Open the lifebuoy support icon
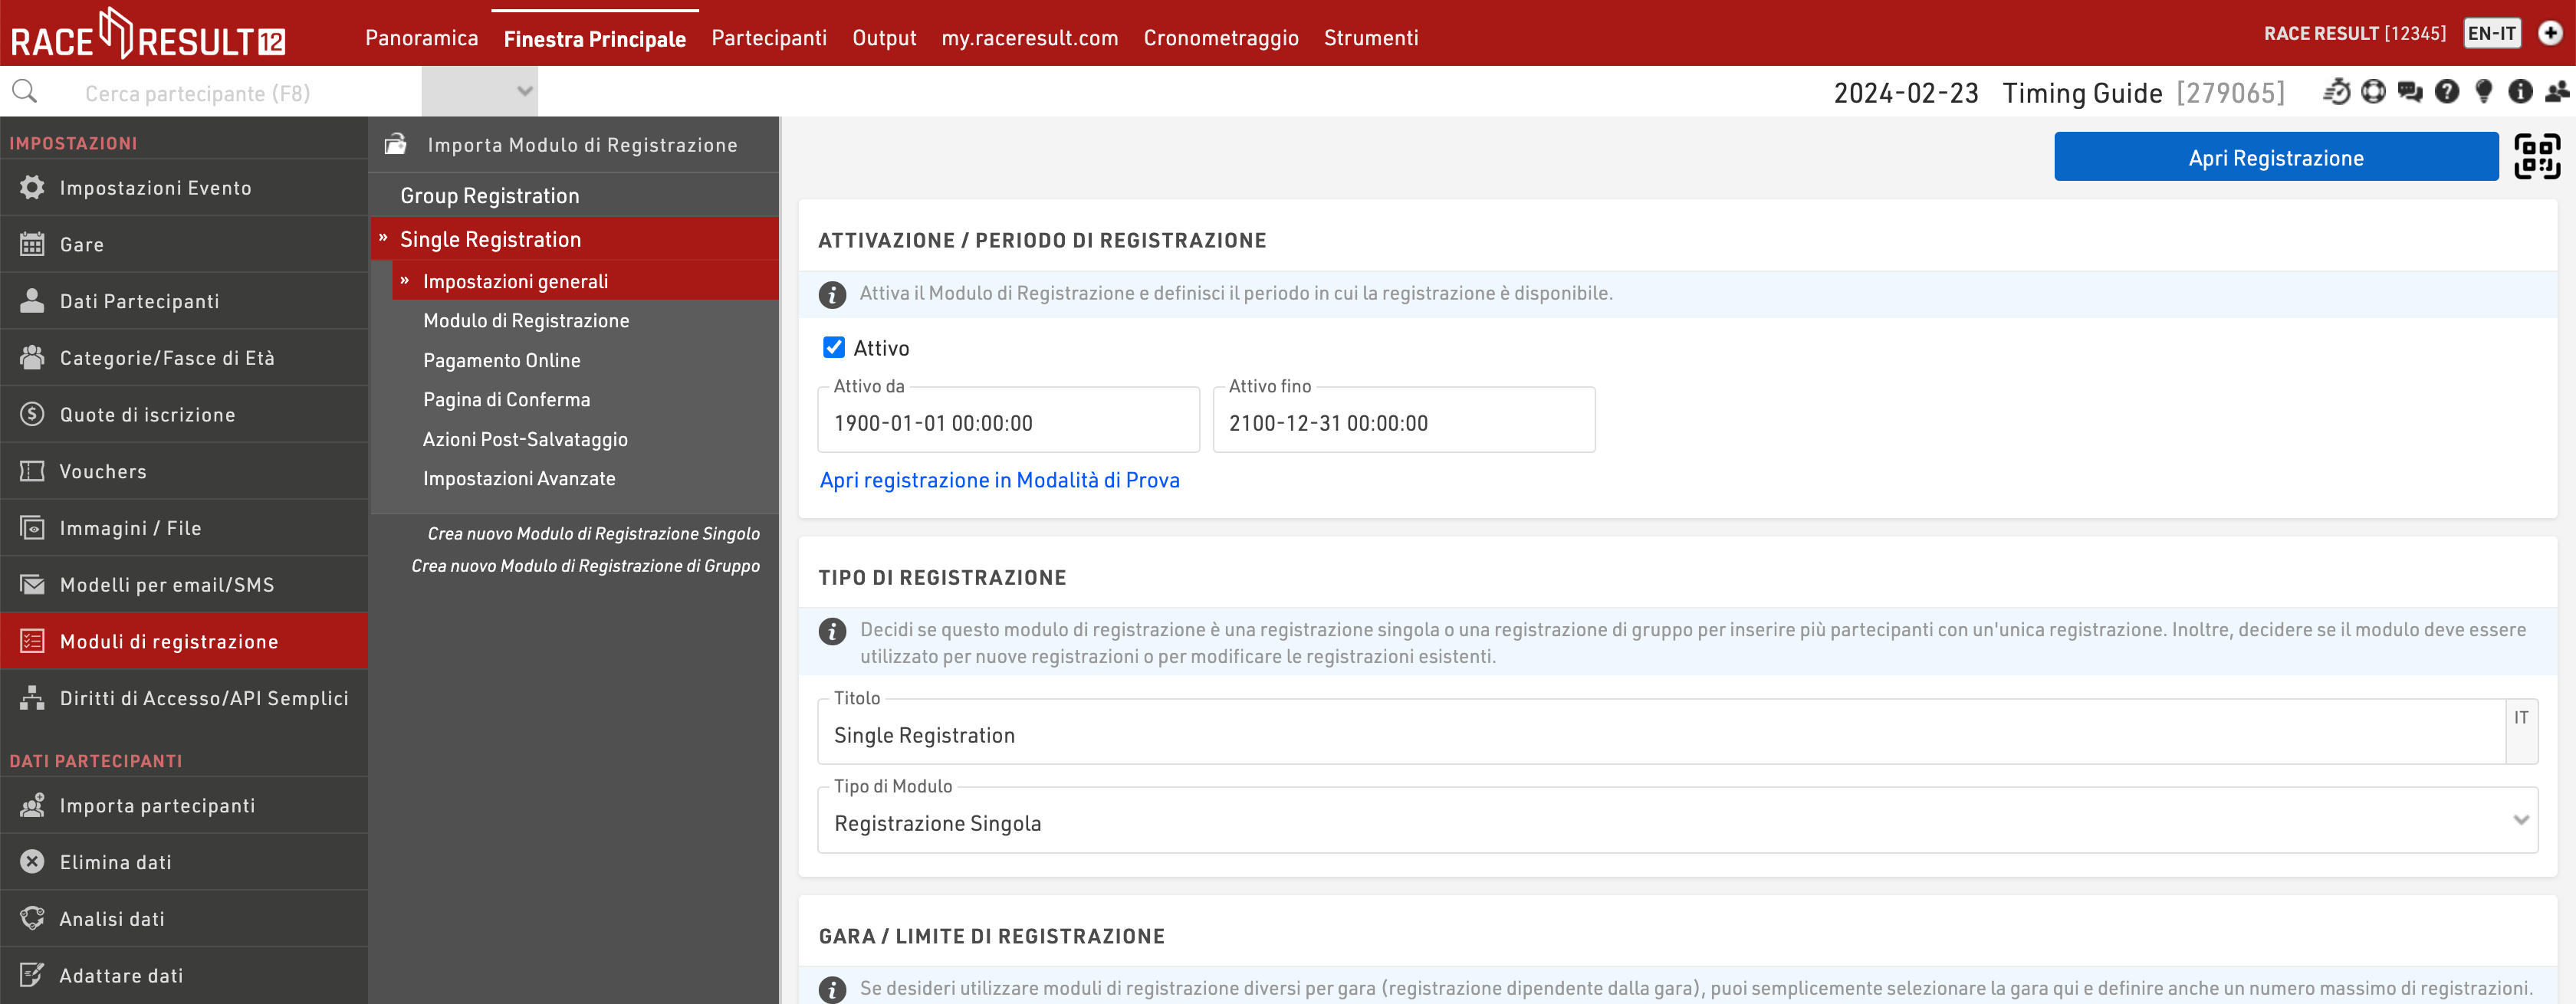Viewport: 2576px width, 1004px height. click(x=2373, y=92)
